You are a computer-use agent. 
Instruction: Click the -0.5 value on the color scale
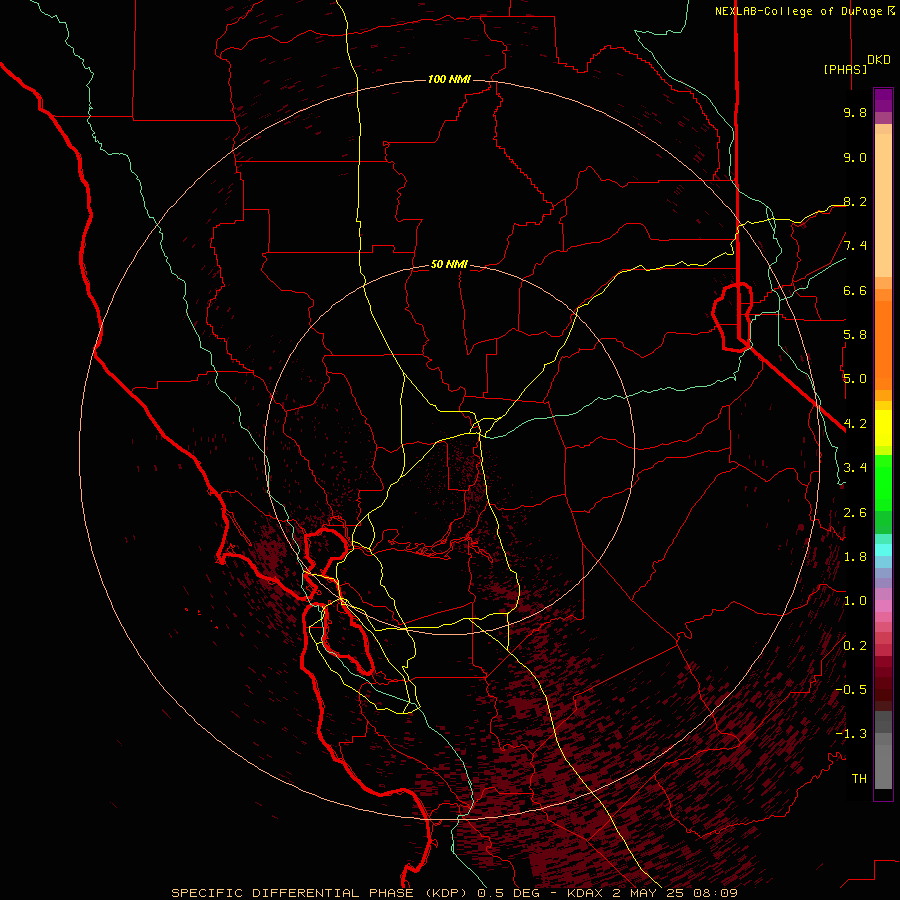[851, 690]
